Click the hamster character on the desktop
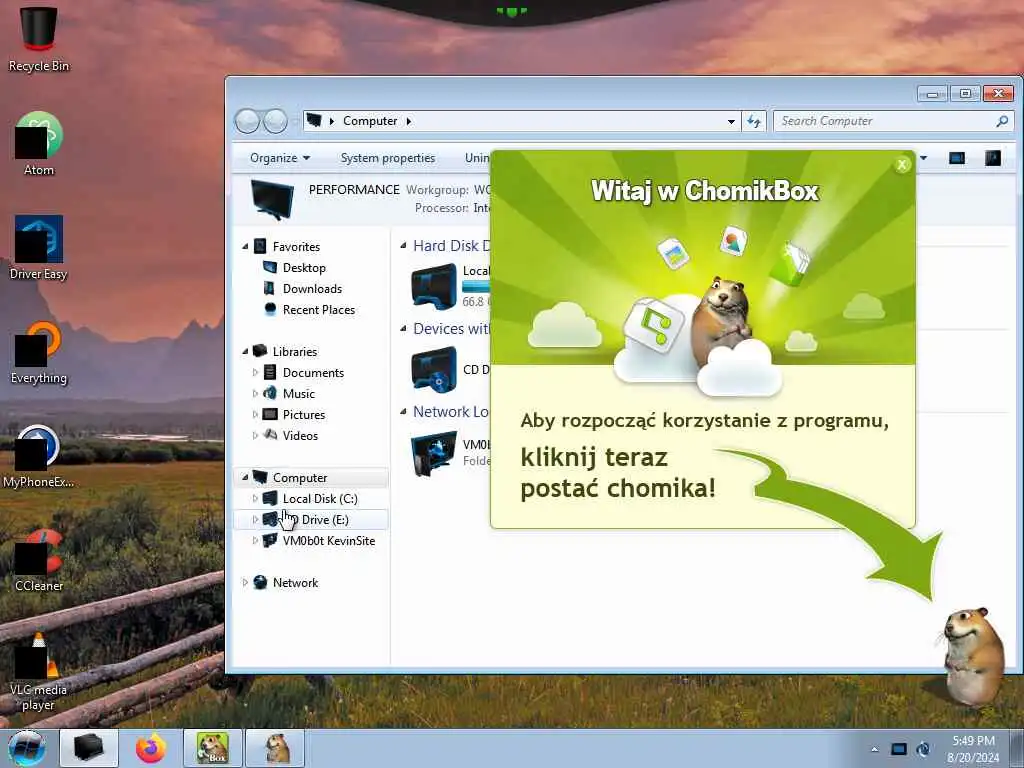Viewport: 1024px width, 768px height. coord(972,656)
